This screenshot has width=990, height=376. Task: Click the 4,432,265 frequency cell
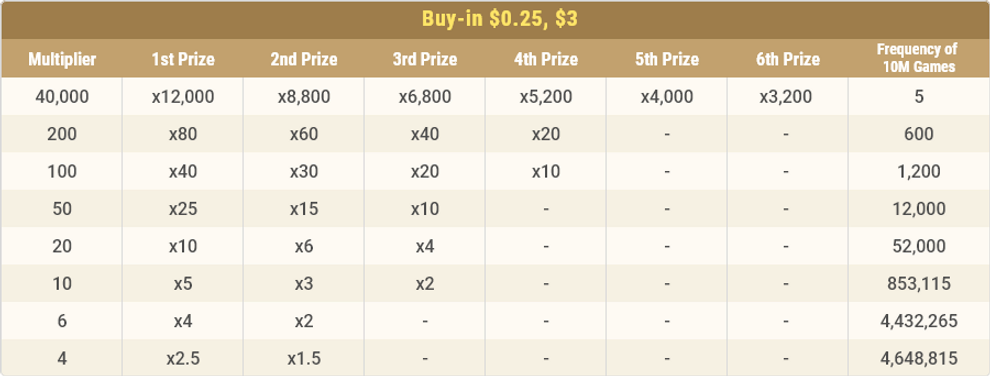point(919,320)
